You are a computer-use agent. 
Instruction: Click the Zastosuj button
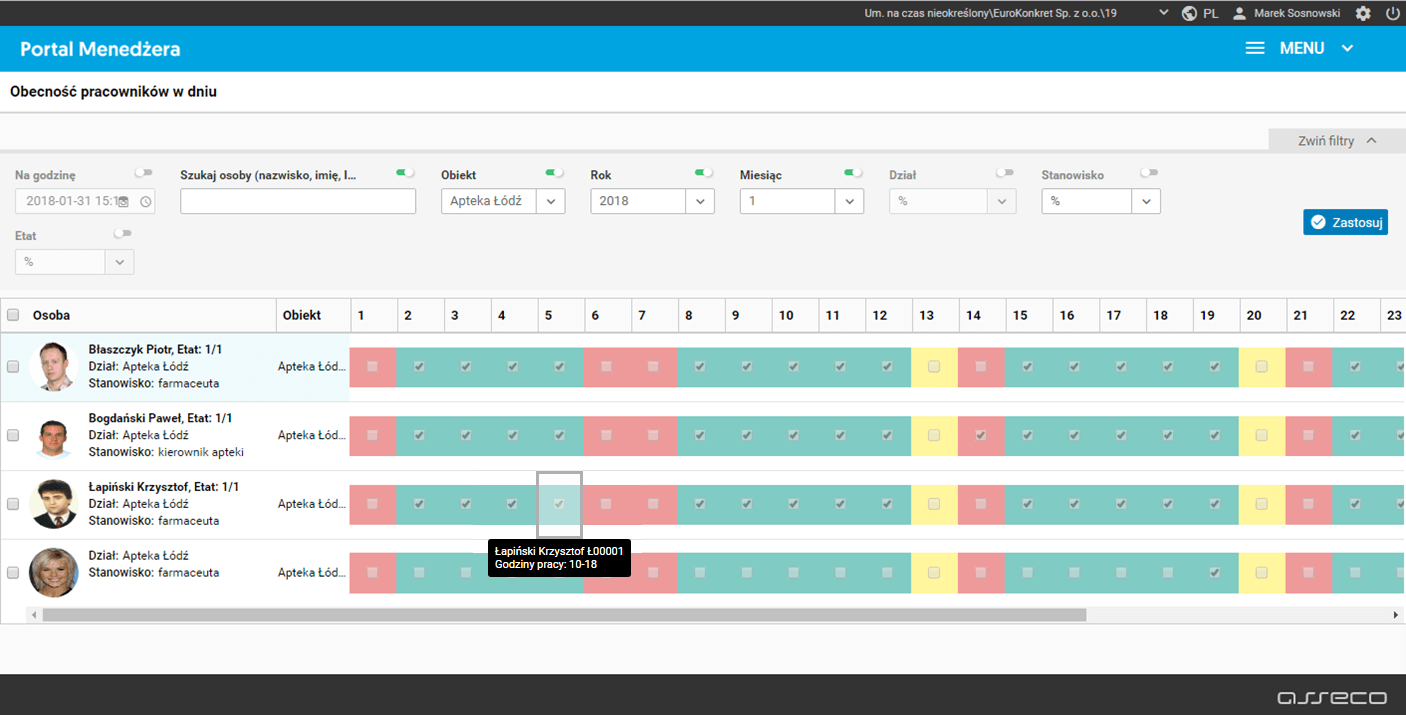tap(1346, 222)
